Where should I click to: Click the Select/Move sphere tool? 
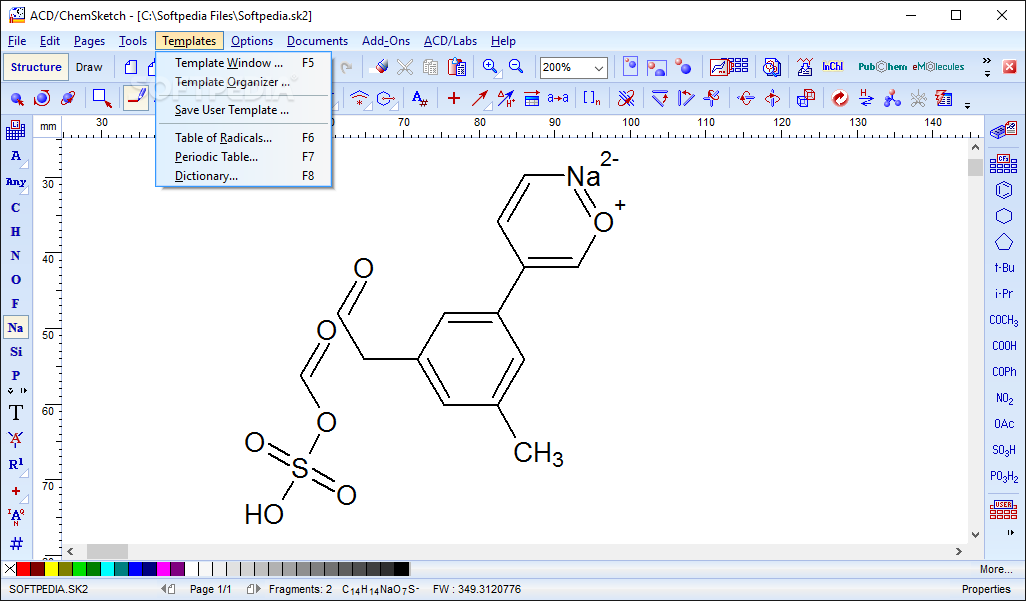17,98
